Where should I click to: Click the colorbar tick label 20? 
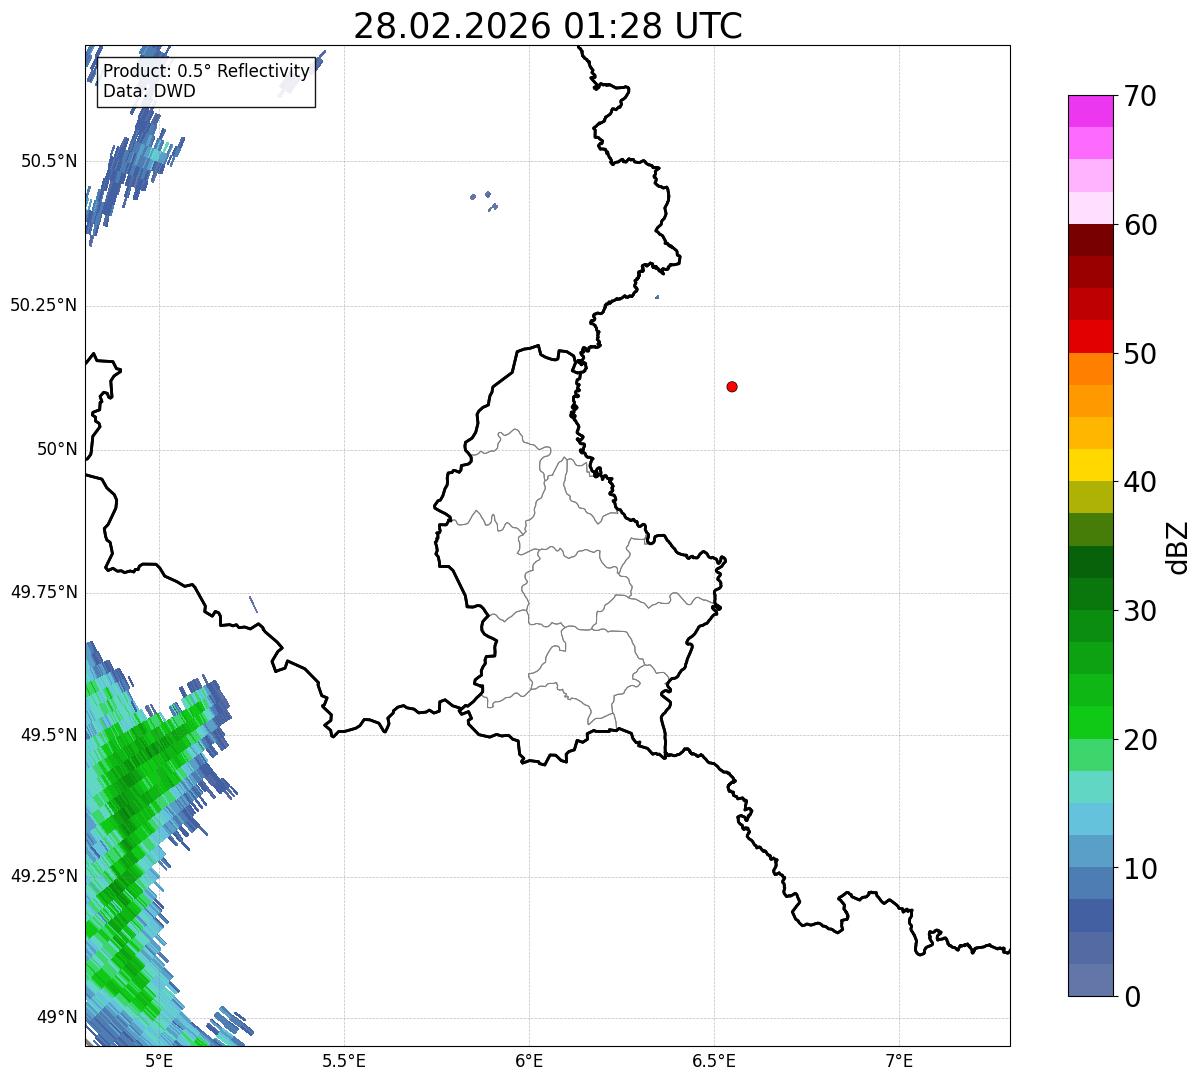(1140, 740)
